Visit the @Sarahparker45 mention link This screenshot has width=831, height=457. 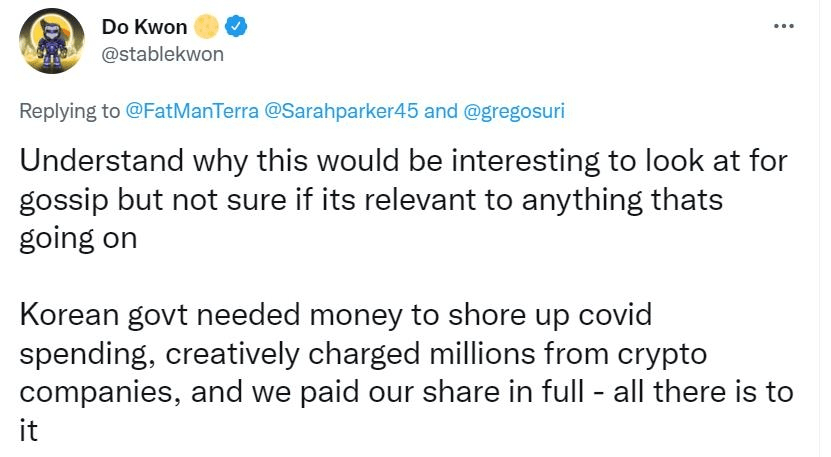[340, 111]
